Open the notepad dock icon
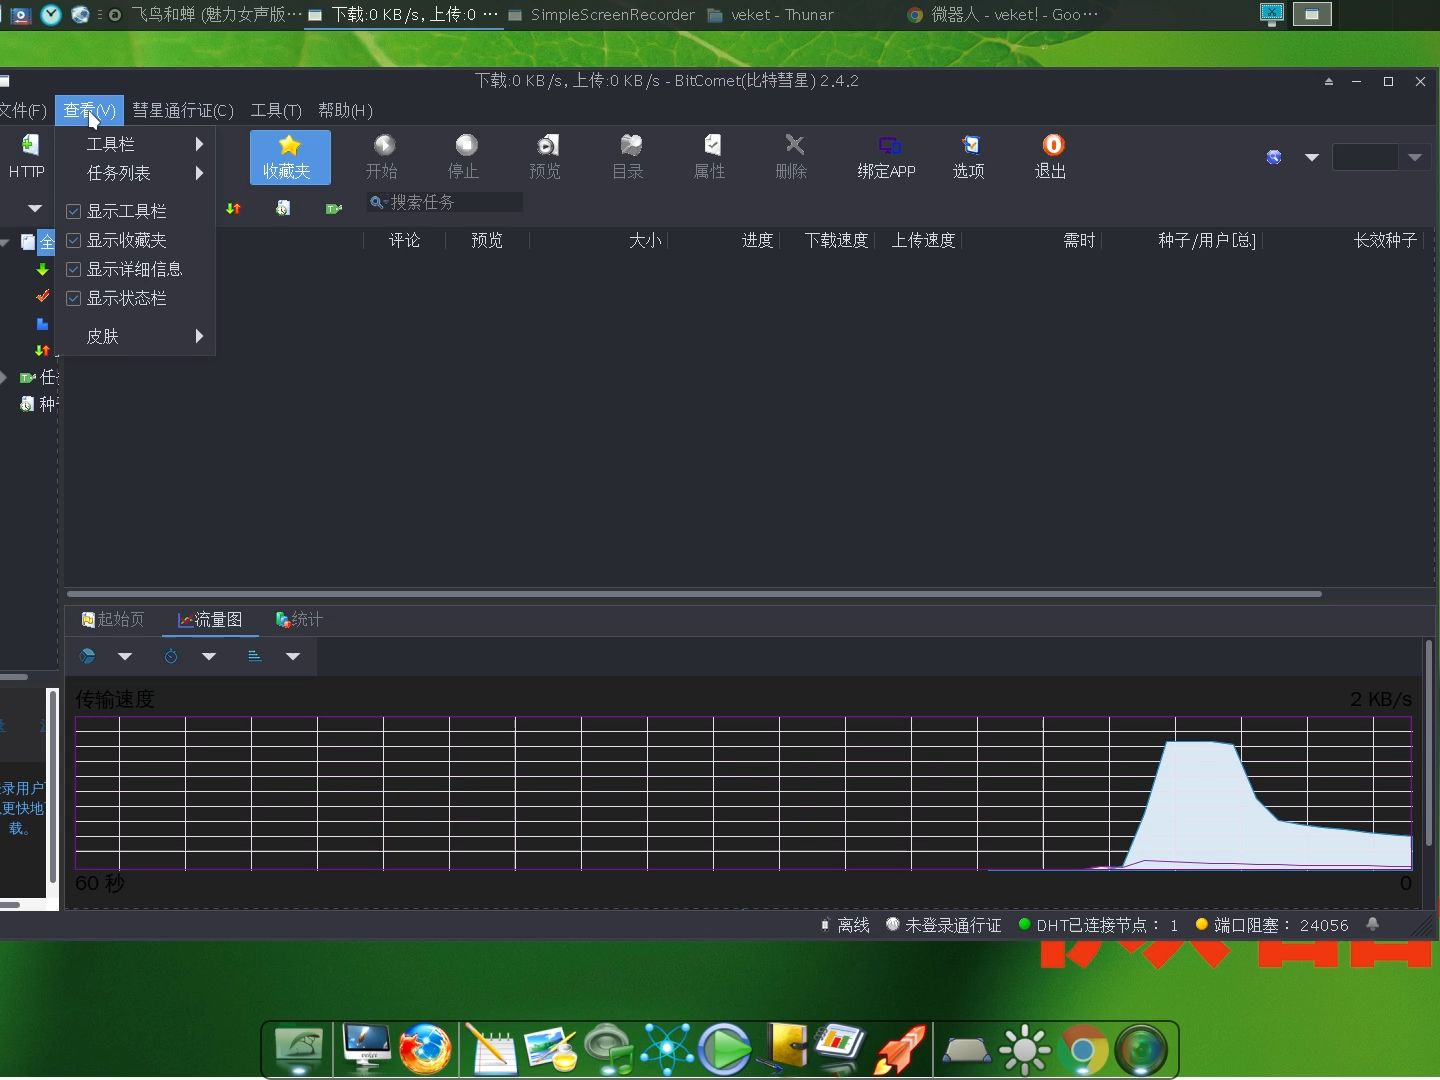Viewport: 1440px width, 1080px height. [x=491, y=1050]
